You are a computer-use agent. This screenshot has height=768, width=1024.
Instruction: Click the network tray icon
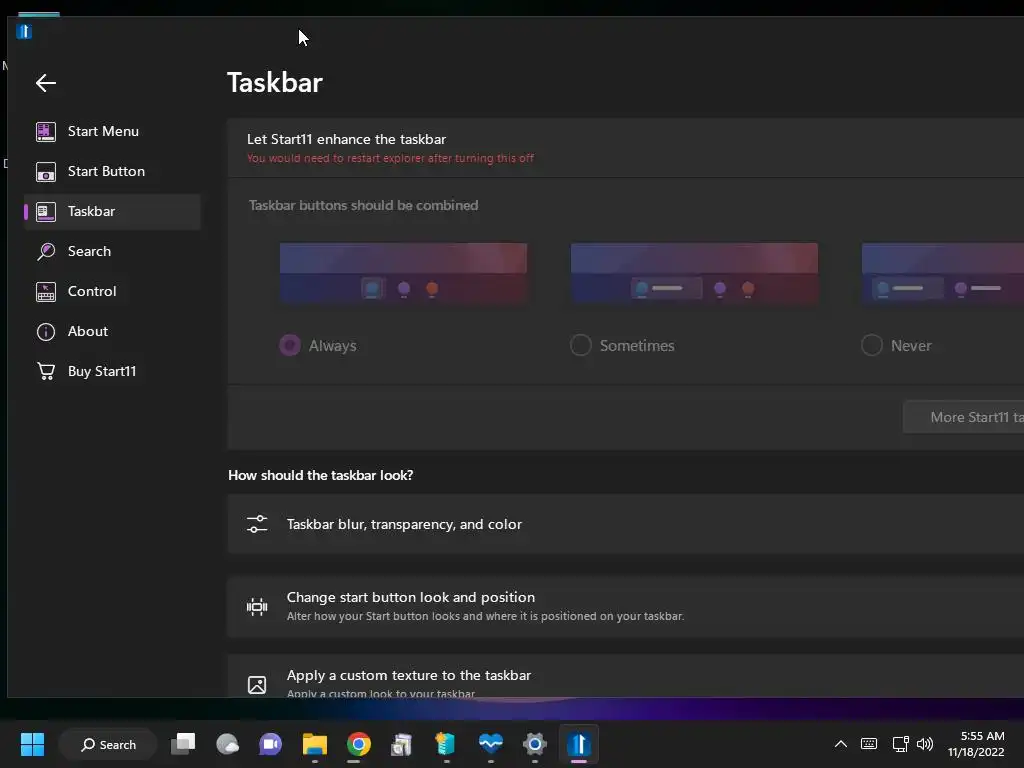901,744
